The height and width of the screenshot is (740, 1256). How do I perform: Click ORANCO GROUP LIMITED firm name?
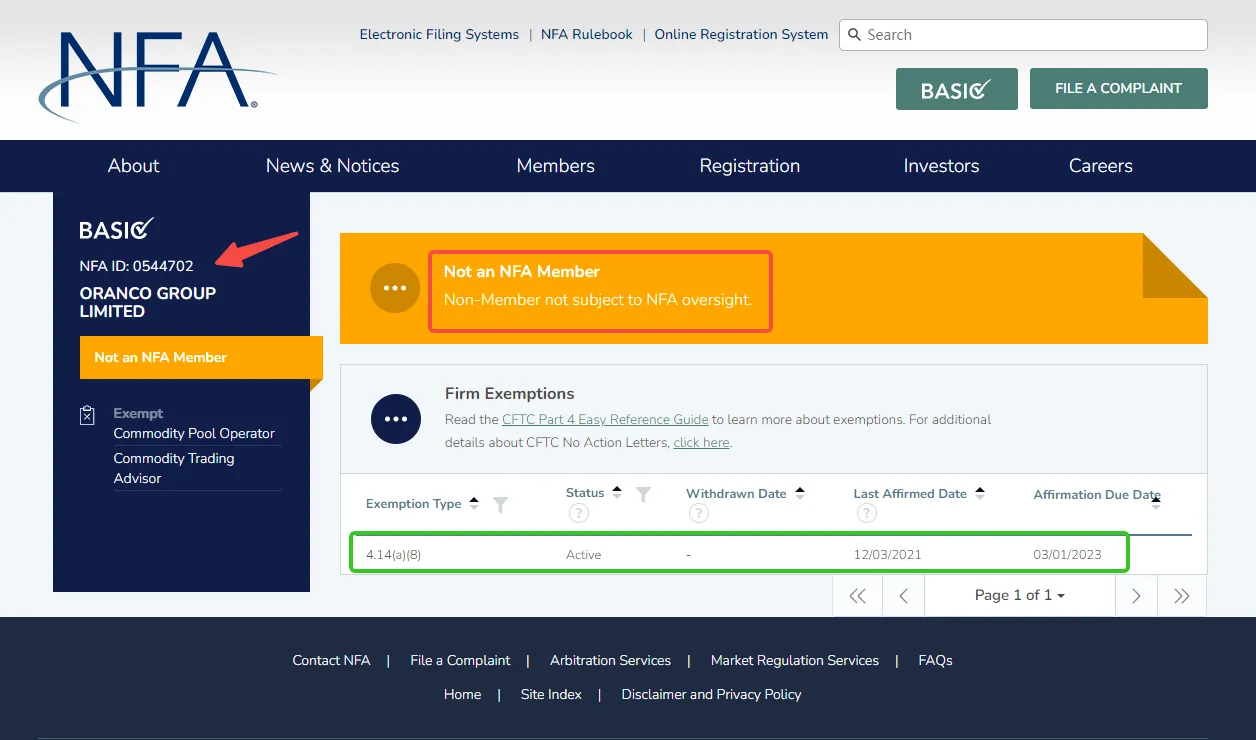point(148,302)
